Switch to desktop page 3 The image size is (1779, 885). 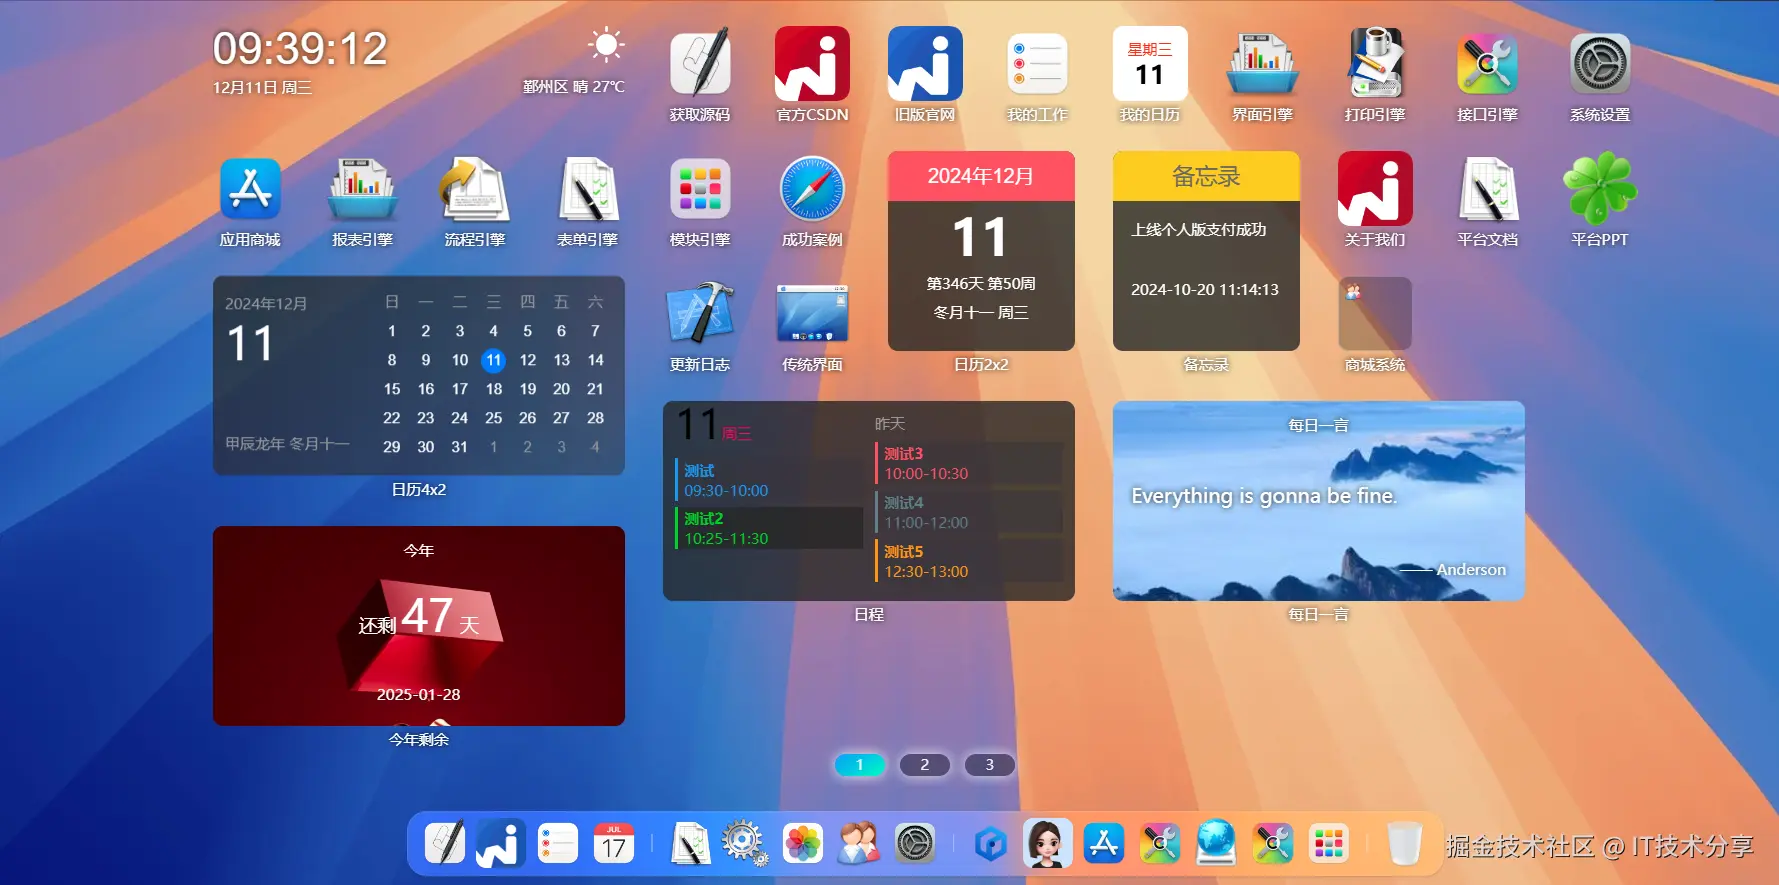click(x=989, y=765)
